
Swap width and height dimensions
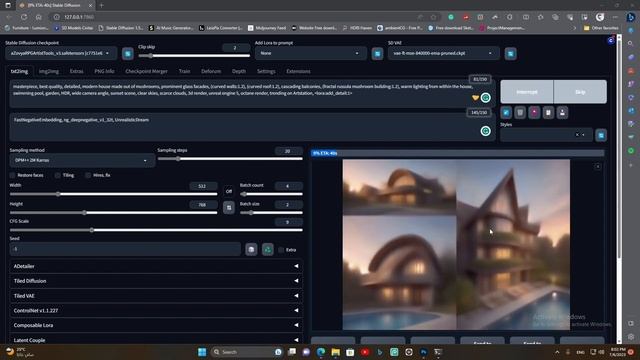[x=229, y=208]
